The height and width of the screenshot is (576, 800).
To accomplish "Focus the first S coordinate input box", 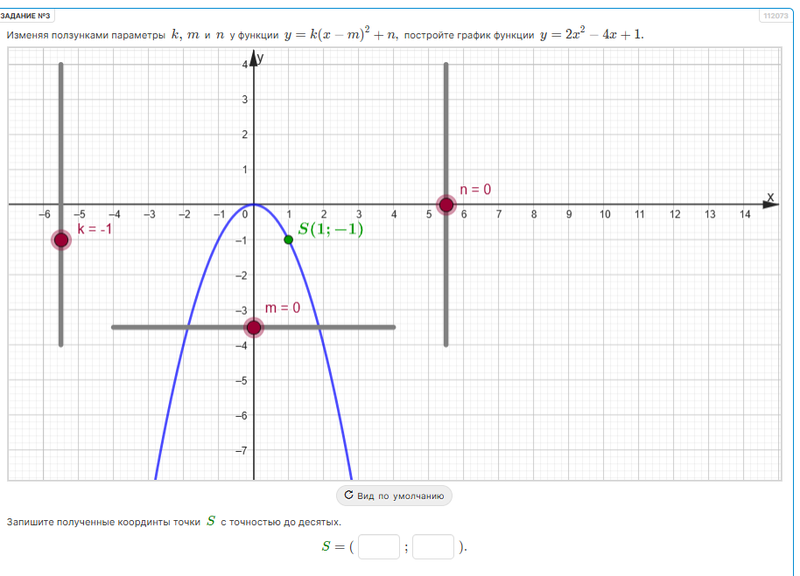I will 379,547.
